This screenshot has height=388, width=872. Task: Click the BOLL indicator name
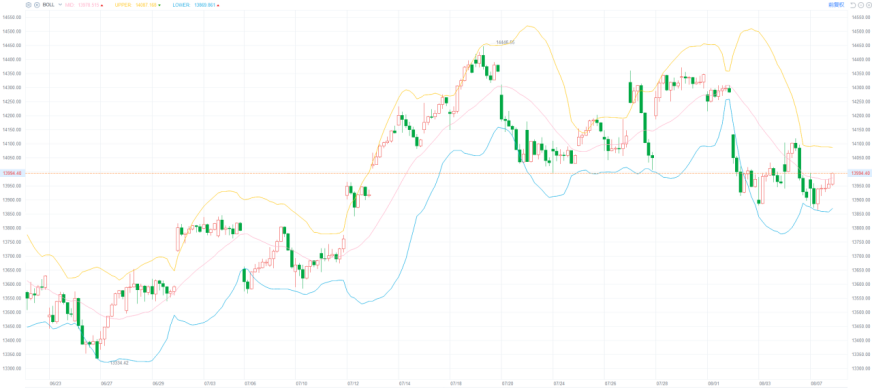click(49, 4)
